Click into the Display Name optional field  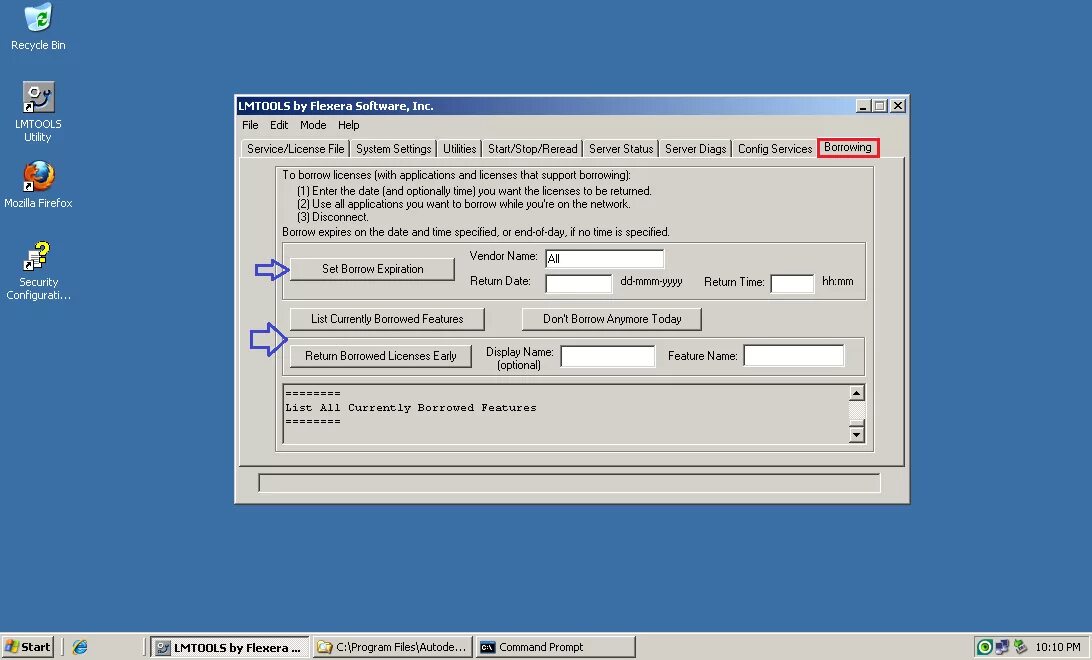(608, 356)
